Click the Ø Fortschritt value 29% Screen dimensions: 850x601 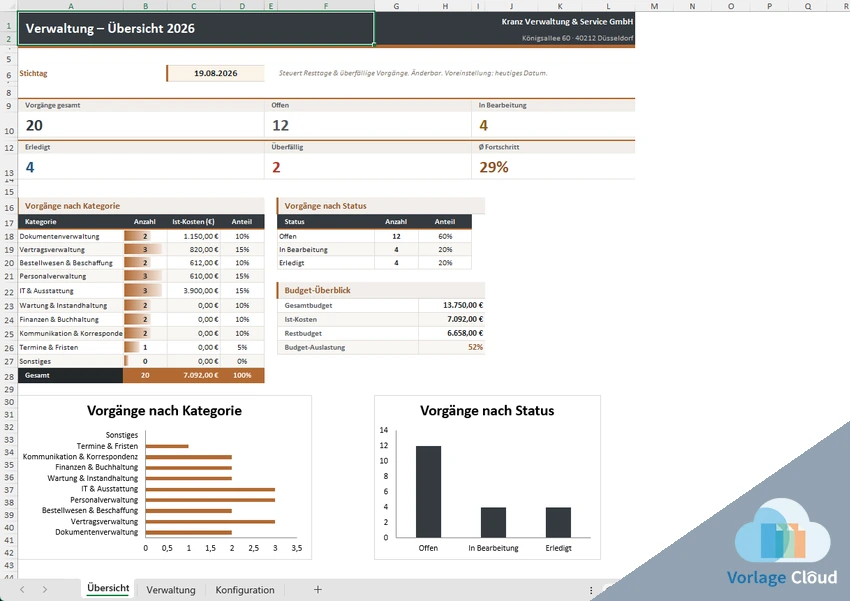(x=493, y=167)
